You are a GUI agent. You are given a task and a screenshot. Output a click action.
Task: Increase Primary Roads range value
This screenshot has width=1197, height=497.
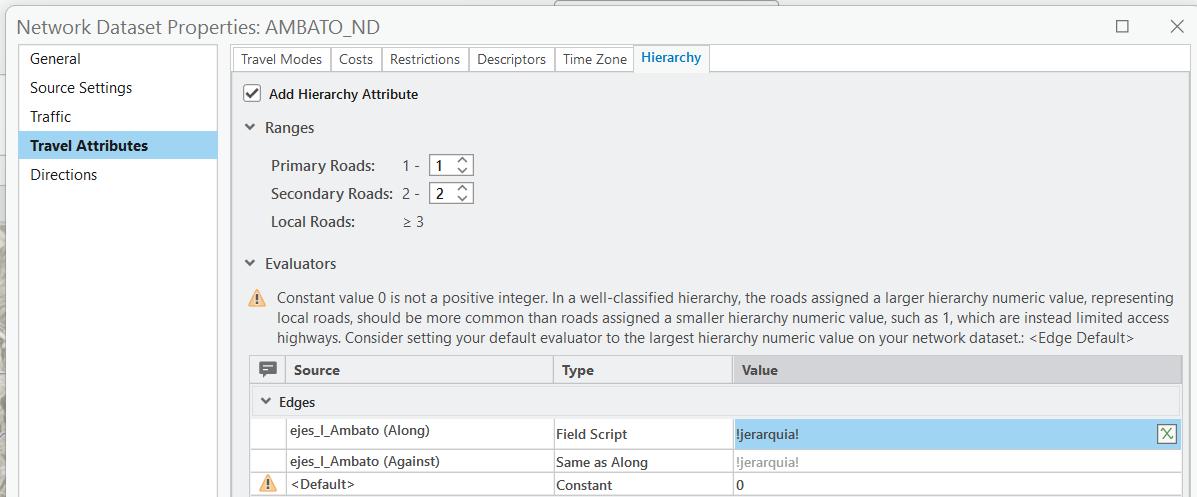coord(463,161)
